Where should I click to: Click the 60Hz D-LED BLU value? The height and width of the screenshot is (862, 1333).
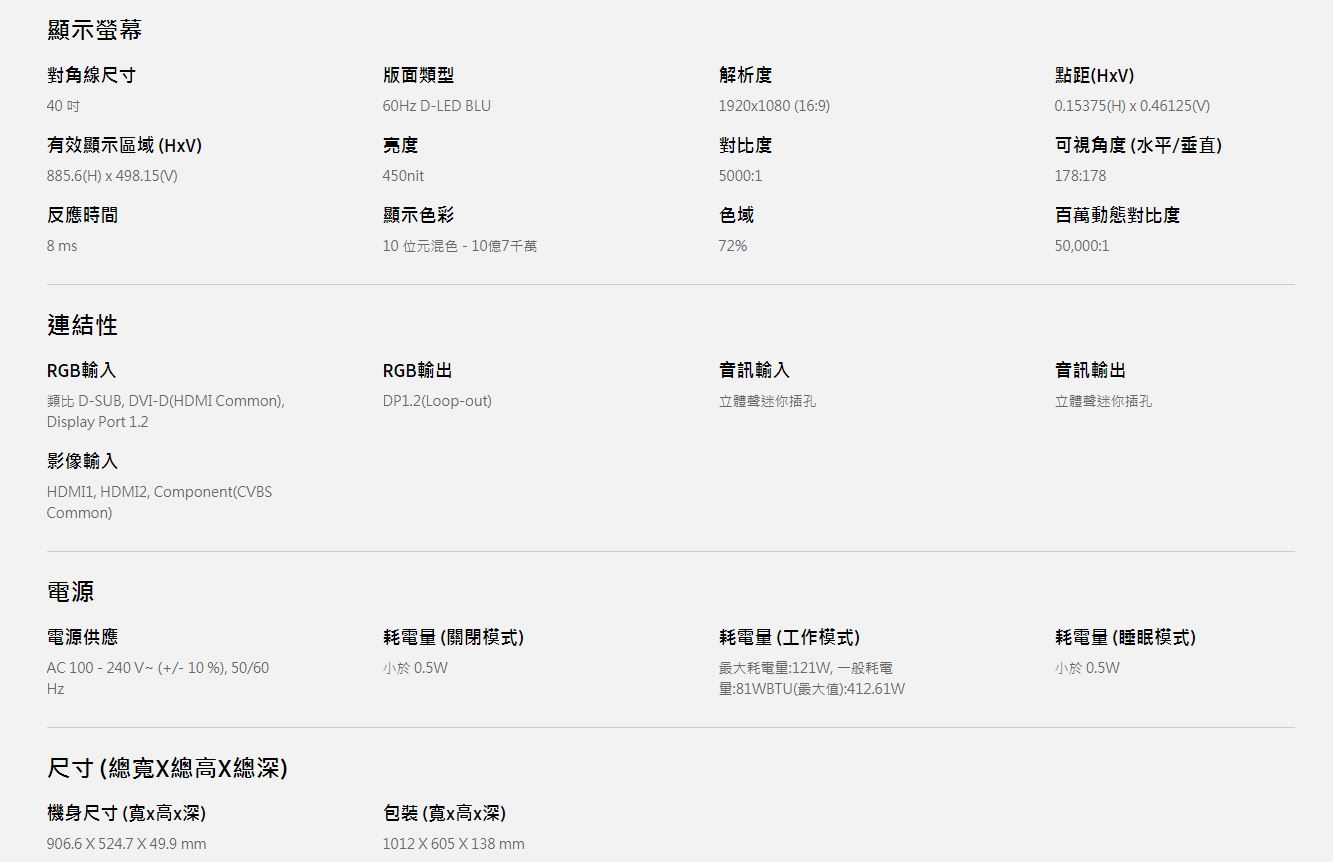(x=436, y=106)
